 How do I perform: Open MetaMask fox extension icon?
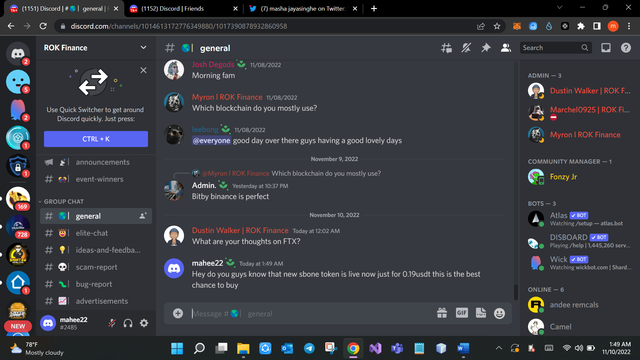517,26
